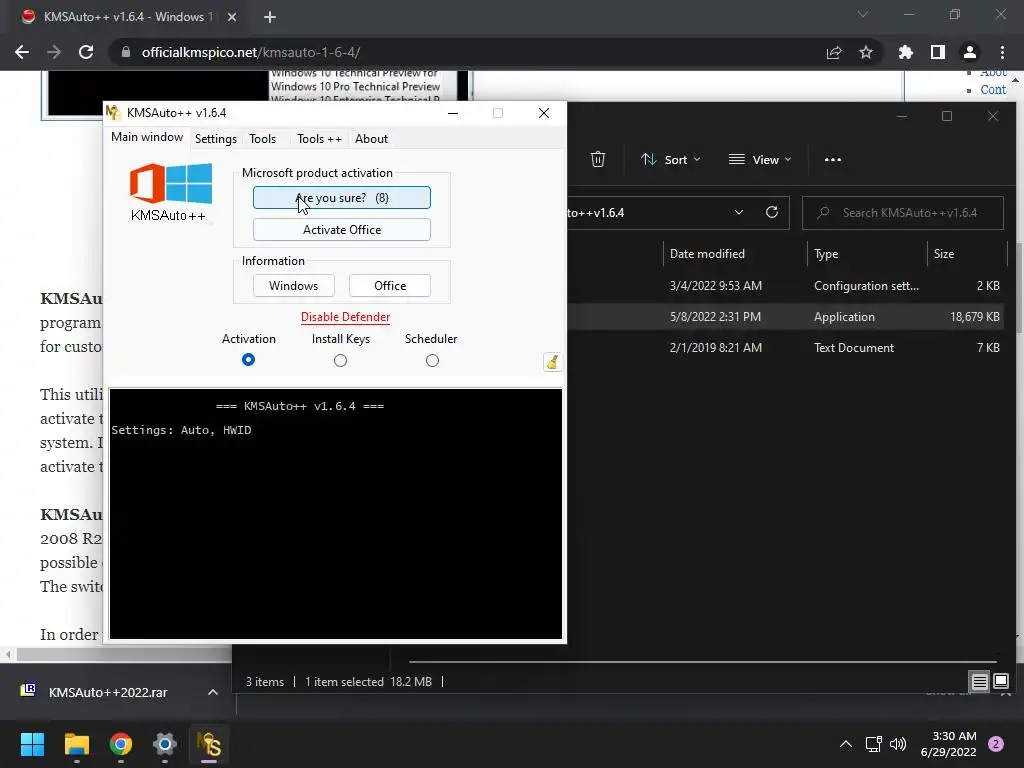The image size is (1024, 768).
Task: Select the Scheduler radio button
Action: pyautogui.click(x=432, y=360)
